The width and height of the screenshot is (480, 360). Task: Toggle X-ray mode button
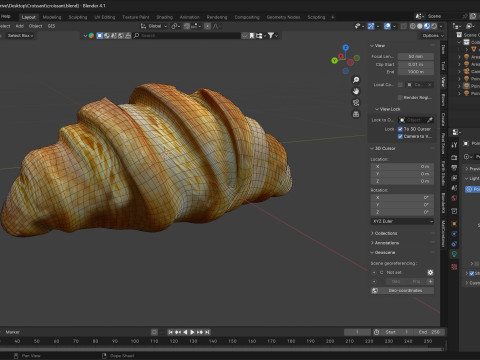pos(404,26)
